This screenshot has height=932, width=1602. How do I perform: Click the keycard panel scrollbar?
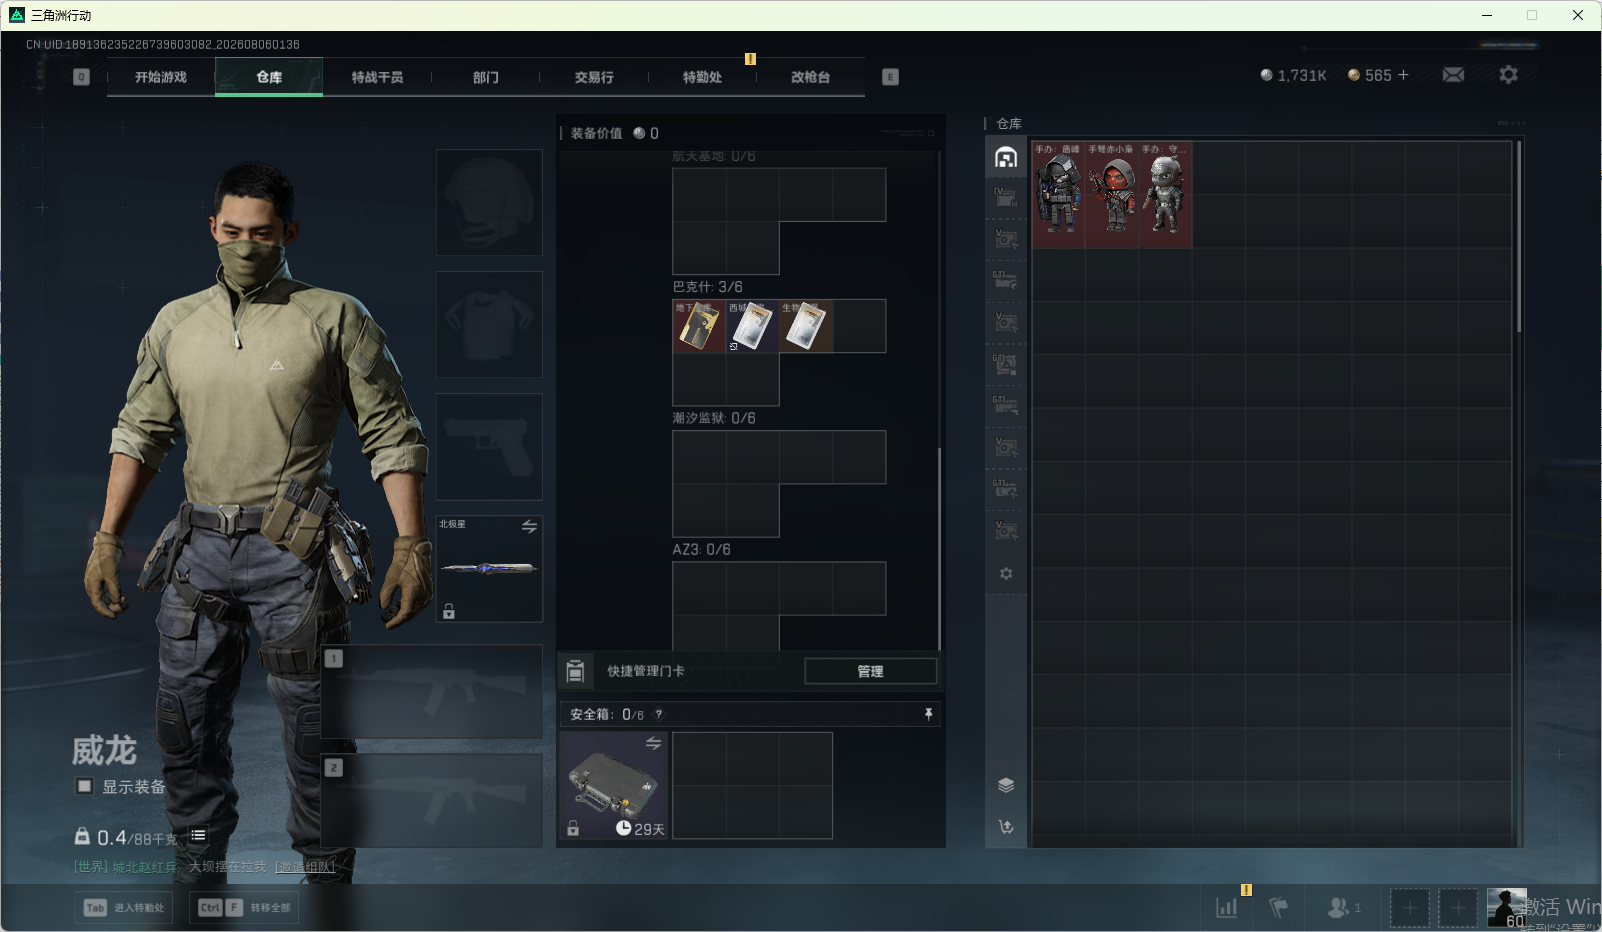939,548
